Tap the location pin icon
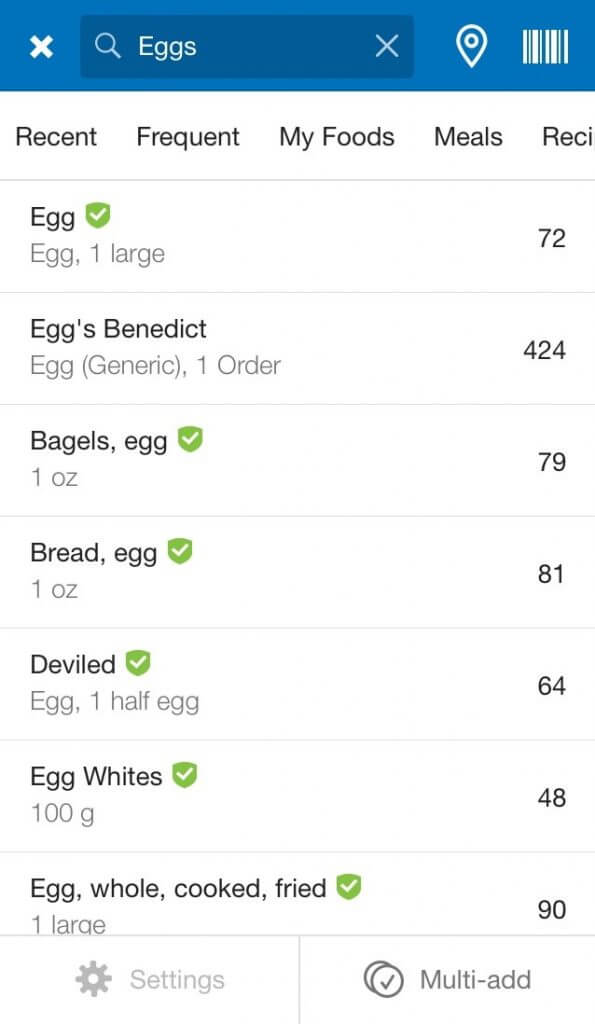Image resolution: width=595 pixels, height=1024 pixels. (x=471, y=46)
